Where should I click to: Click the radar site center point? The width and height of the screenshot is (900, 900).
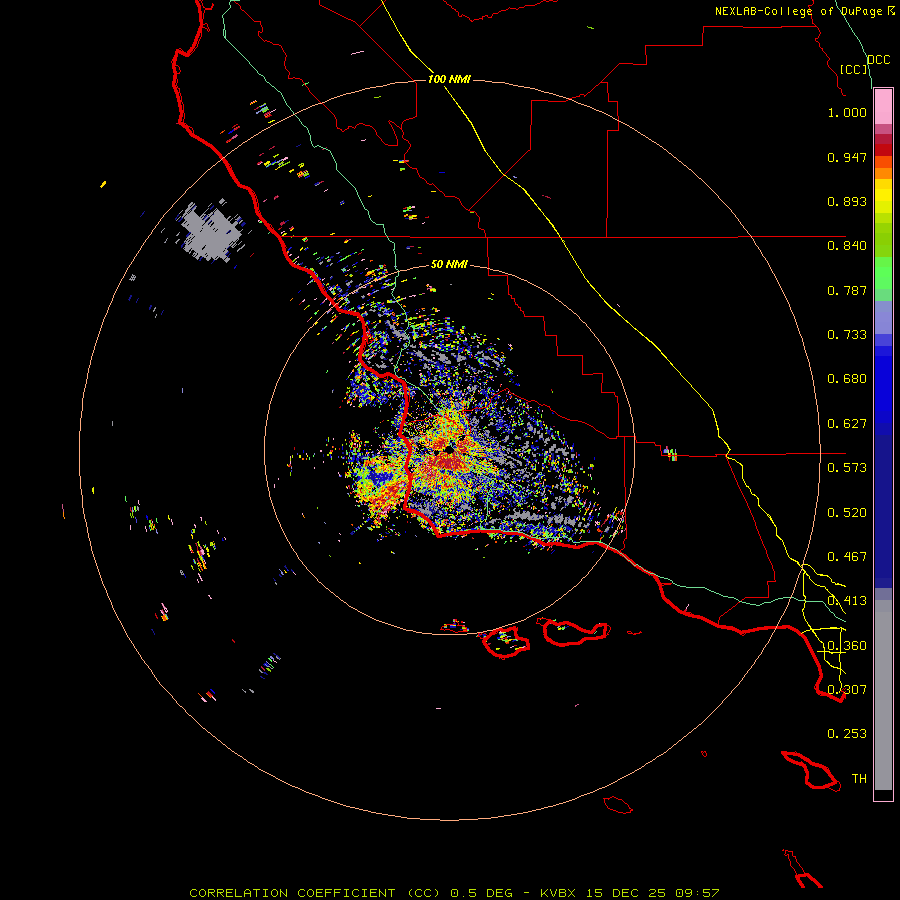(x=449, y=449)
